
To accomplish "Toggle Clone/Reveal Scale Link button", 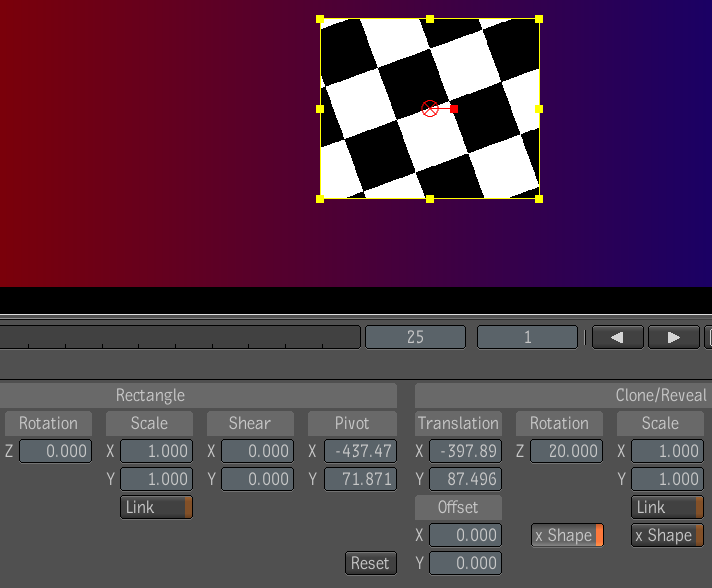I will pyautogui.click(x=667, y=507).
